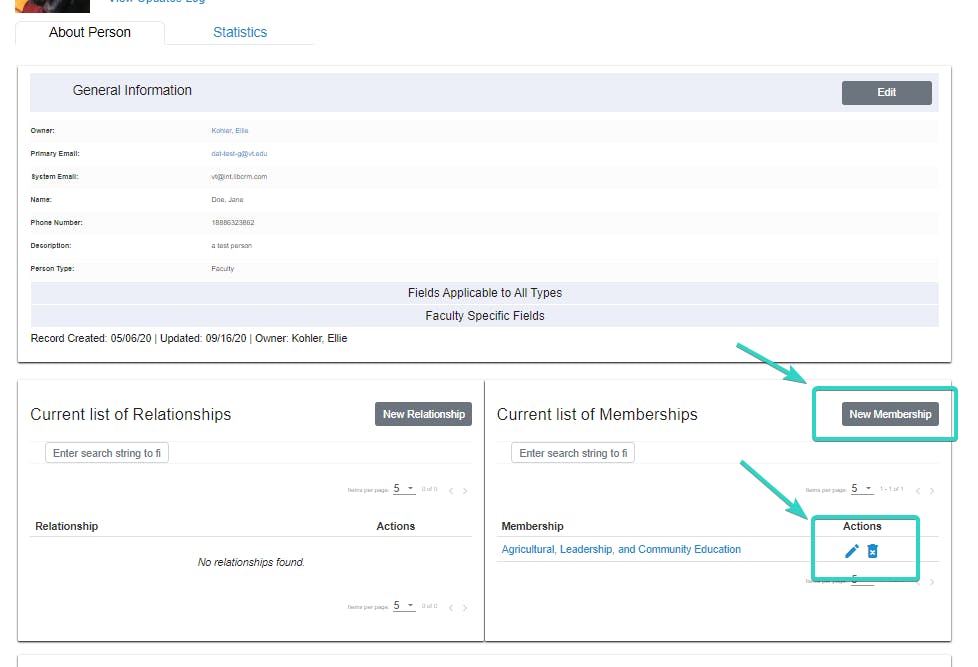Viewport: 978px width, 667px height.
Task: Open Agricultural, Leadership, and Community Education membership link
Action: pyautogui.click(x=621, y=549)
